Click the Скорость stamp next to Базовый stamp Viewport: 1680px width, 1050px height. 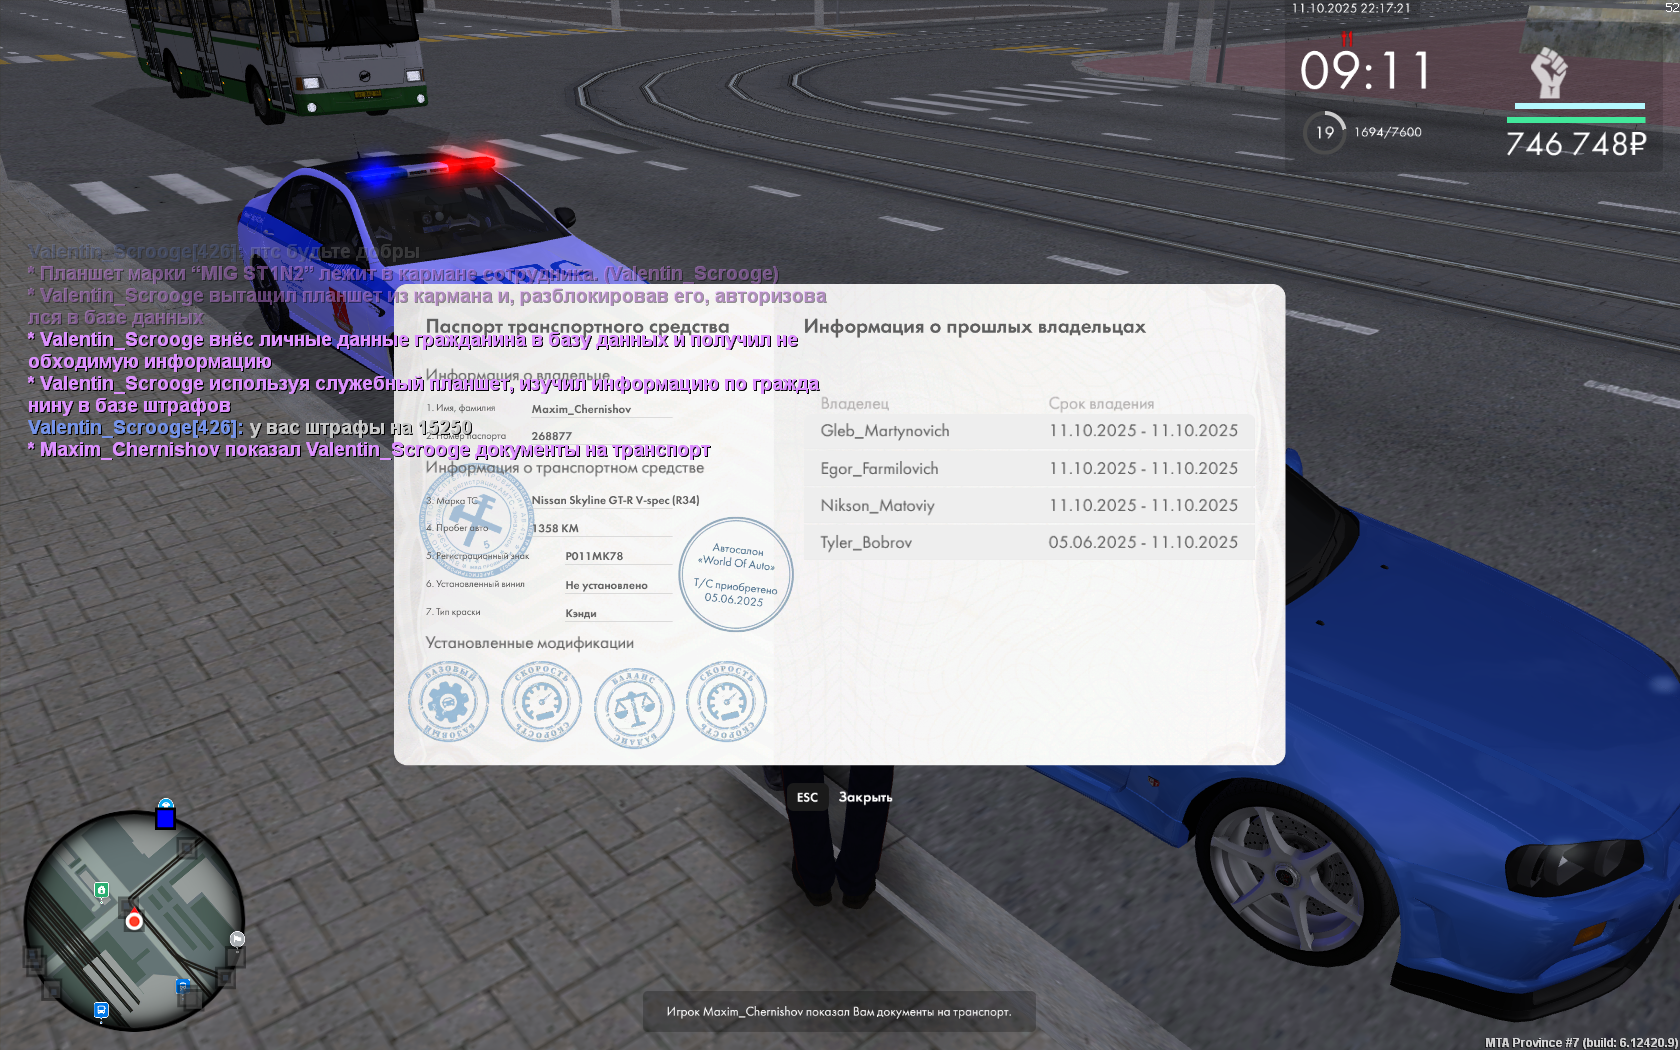541,702
